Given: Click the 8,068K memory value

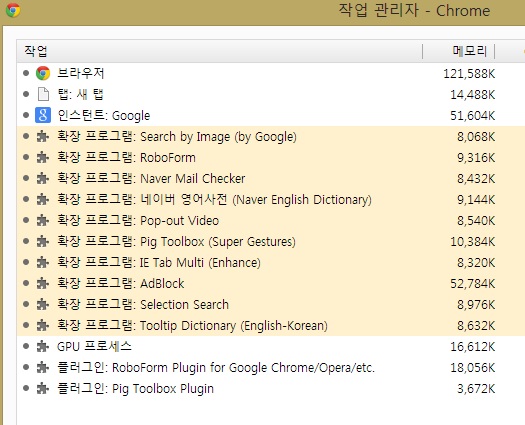Looking at the screenshot, I should point(476,137).
